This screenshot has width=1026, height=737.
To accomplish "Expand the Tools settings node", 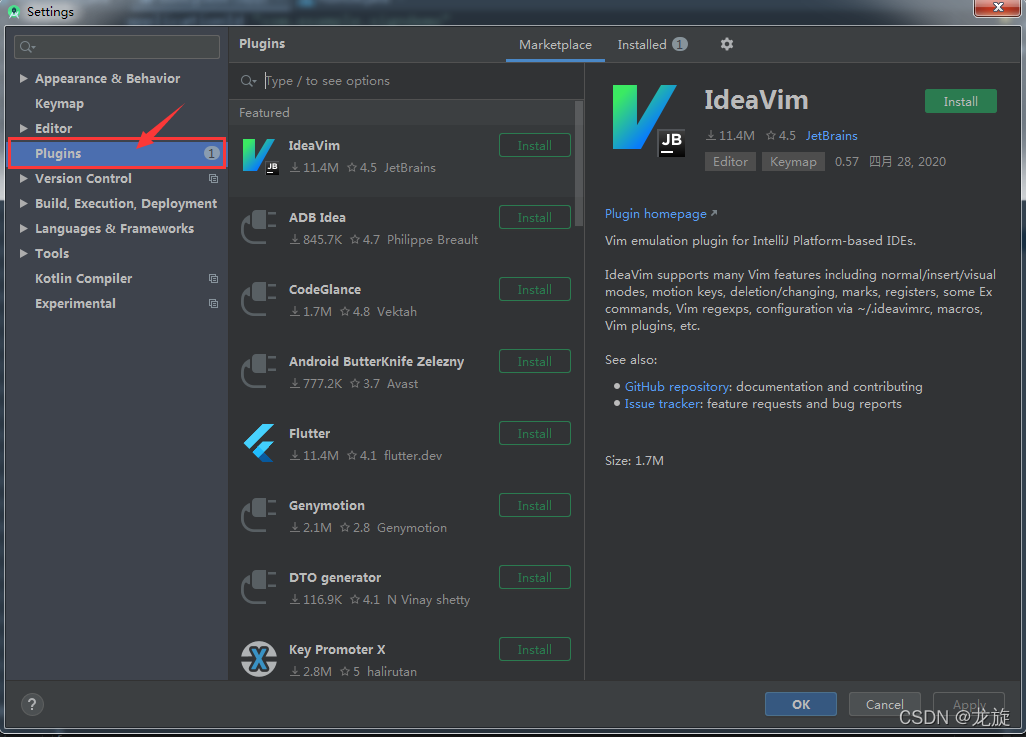I will tap(24, 253).
